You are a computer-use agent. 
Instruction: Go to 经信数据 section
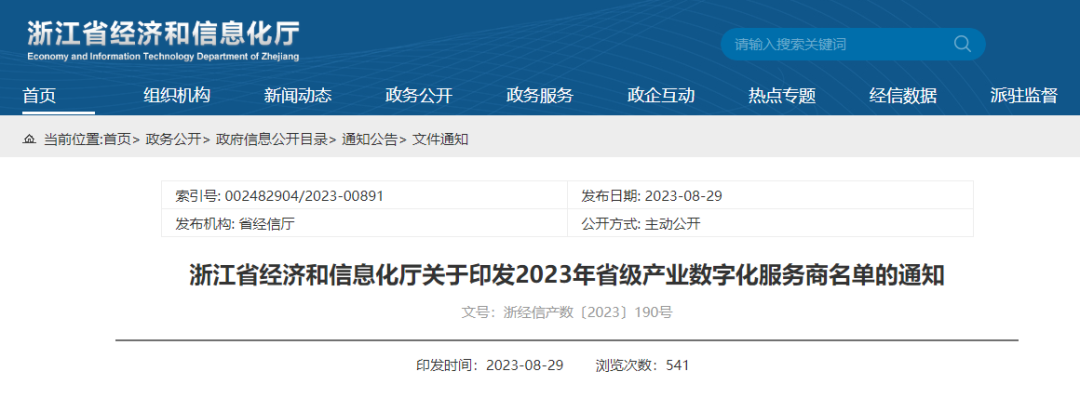[903, 96]
